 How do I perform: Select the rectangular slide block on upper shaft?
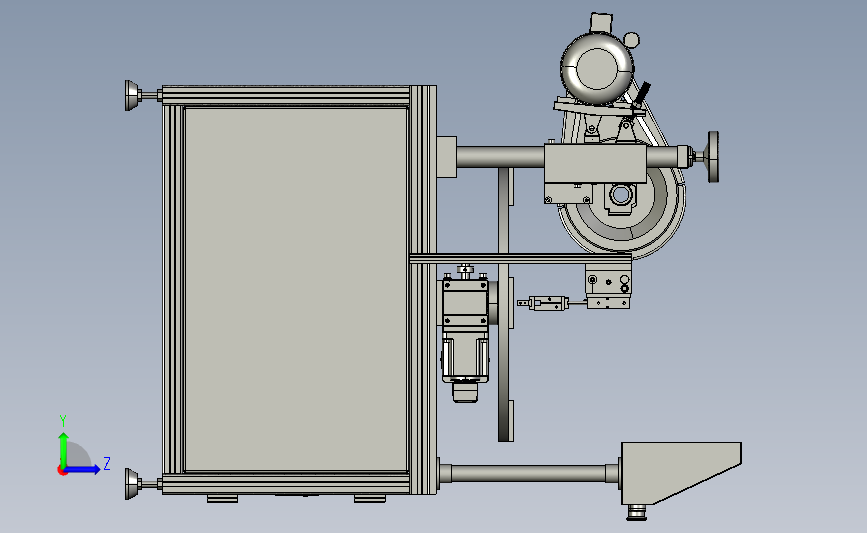pos(595,164)
